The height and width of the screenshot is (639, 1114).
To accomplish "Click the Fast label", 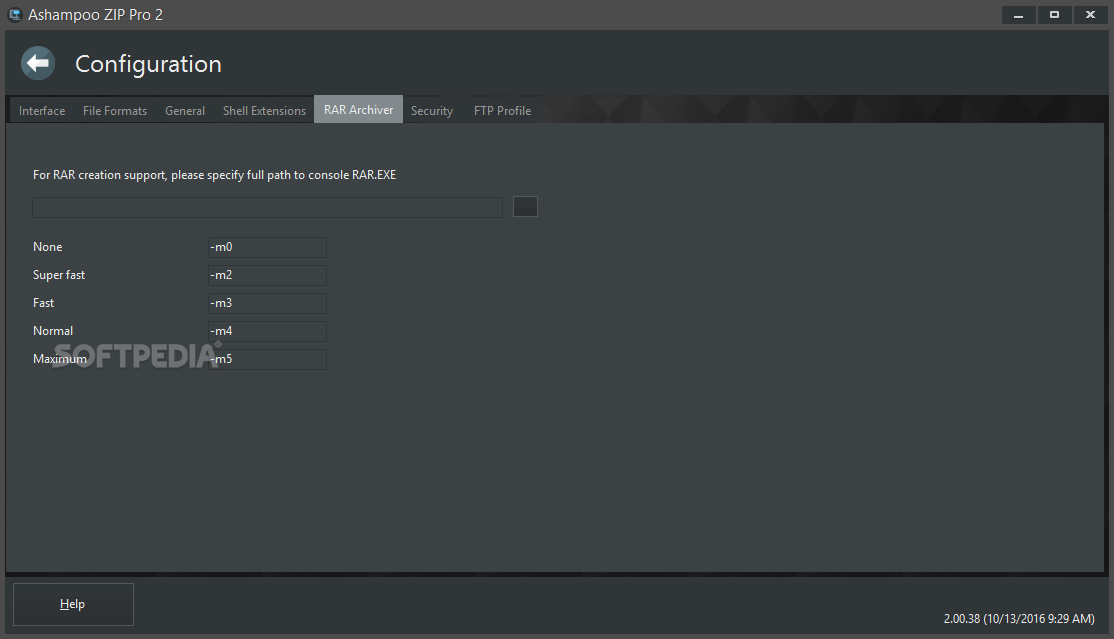I will [43, 303].
